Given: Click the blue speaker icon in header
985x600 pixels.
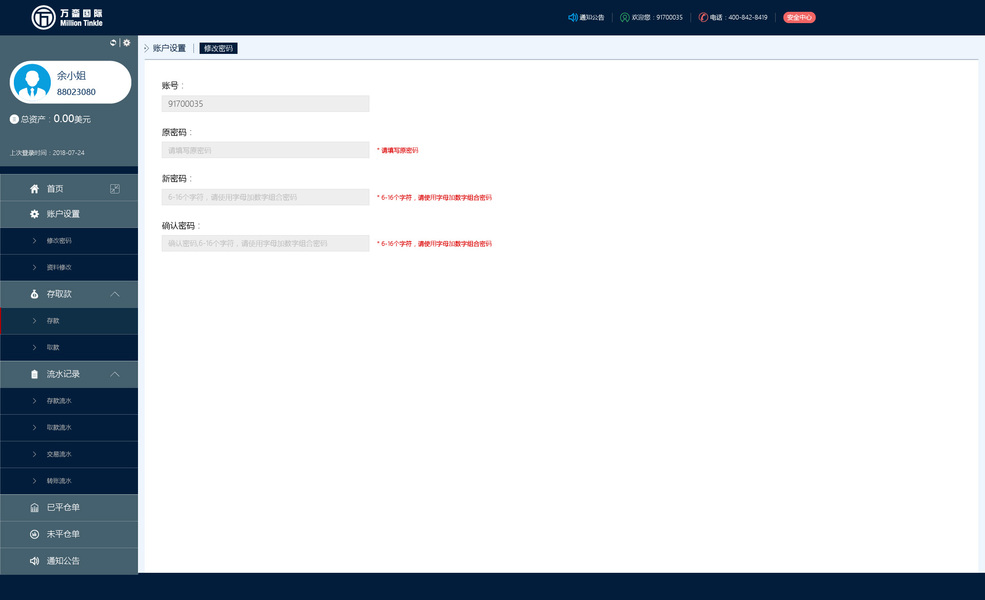Looking at the screenshot, I should coord(572,18).
